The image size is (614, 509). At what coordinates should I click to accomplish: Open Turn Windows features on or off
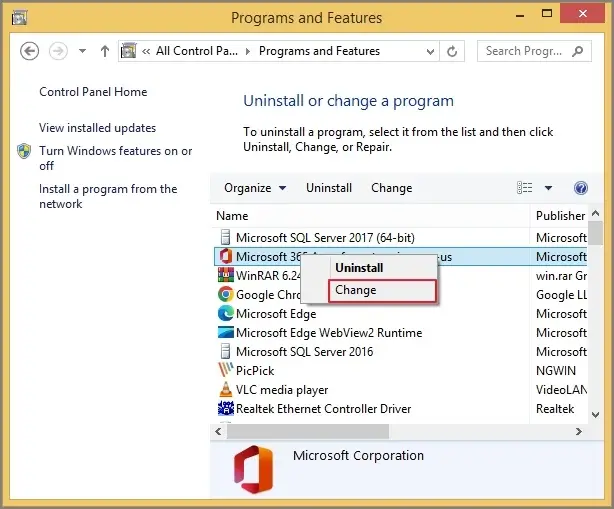click(x=116, y=158)
